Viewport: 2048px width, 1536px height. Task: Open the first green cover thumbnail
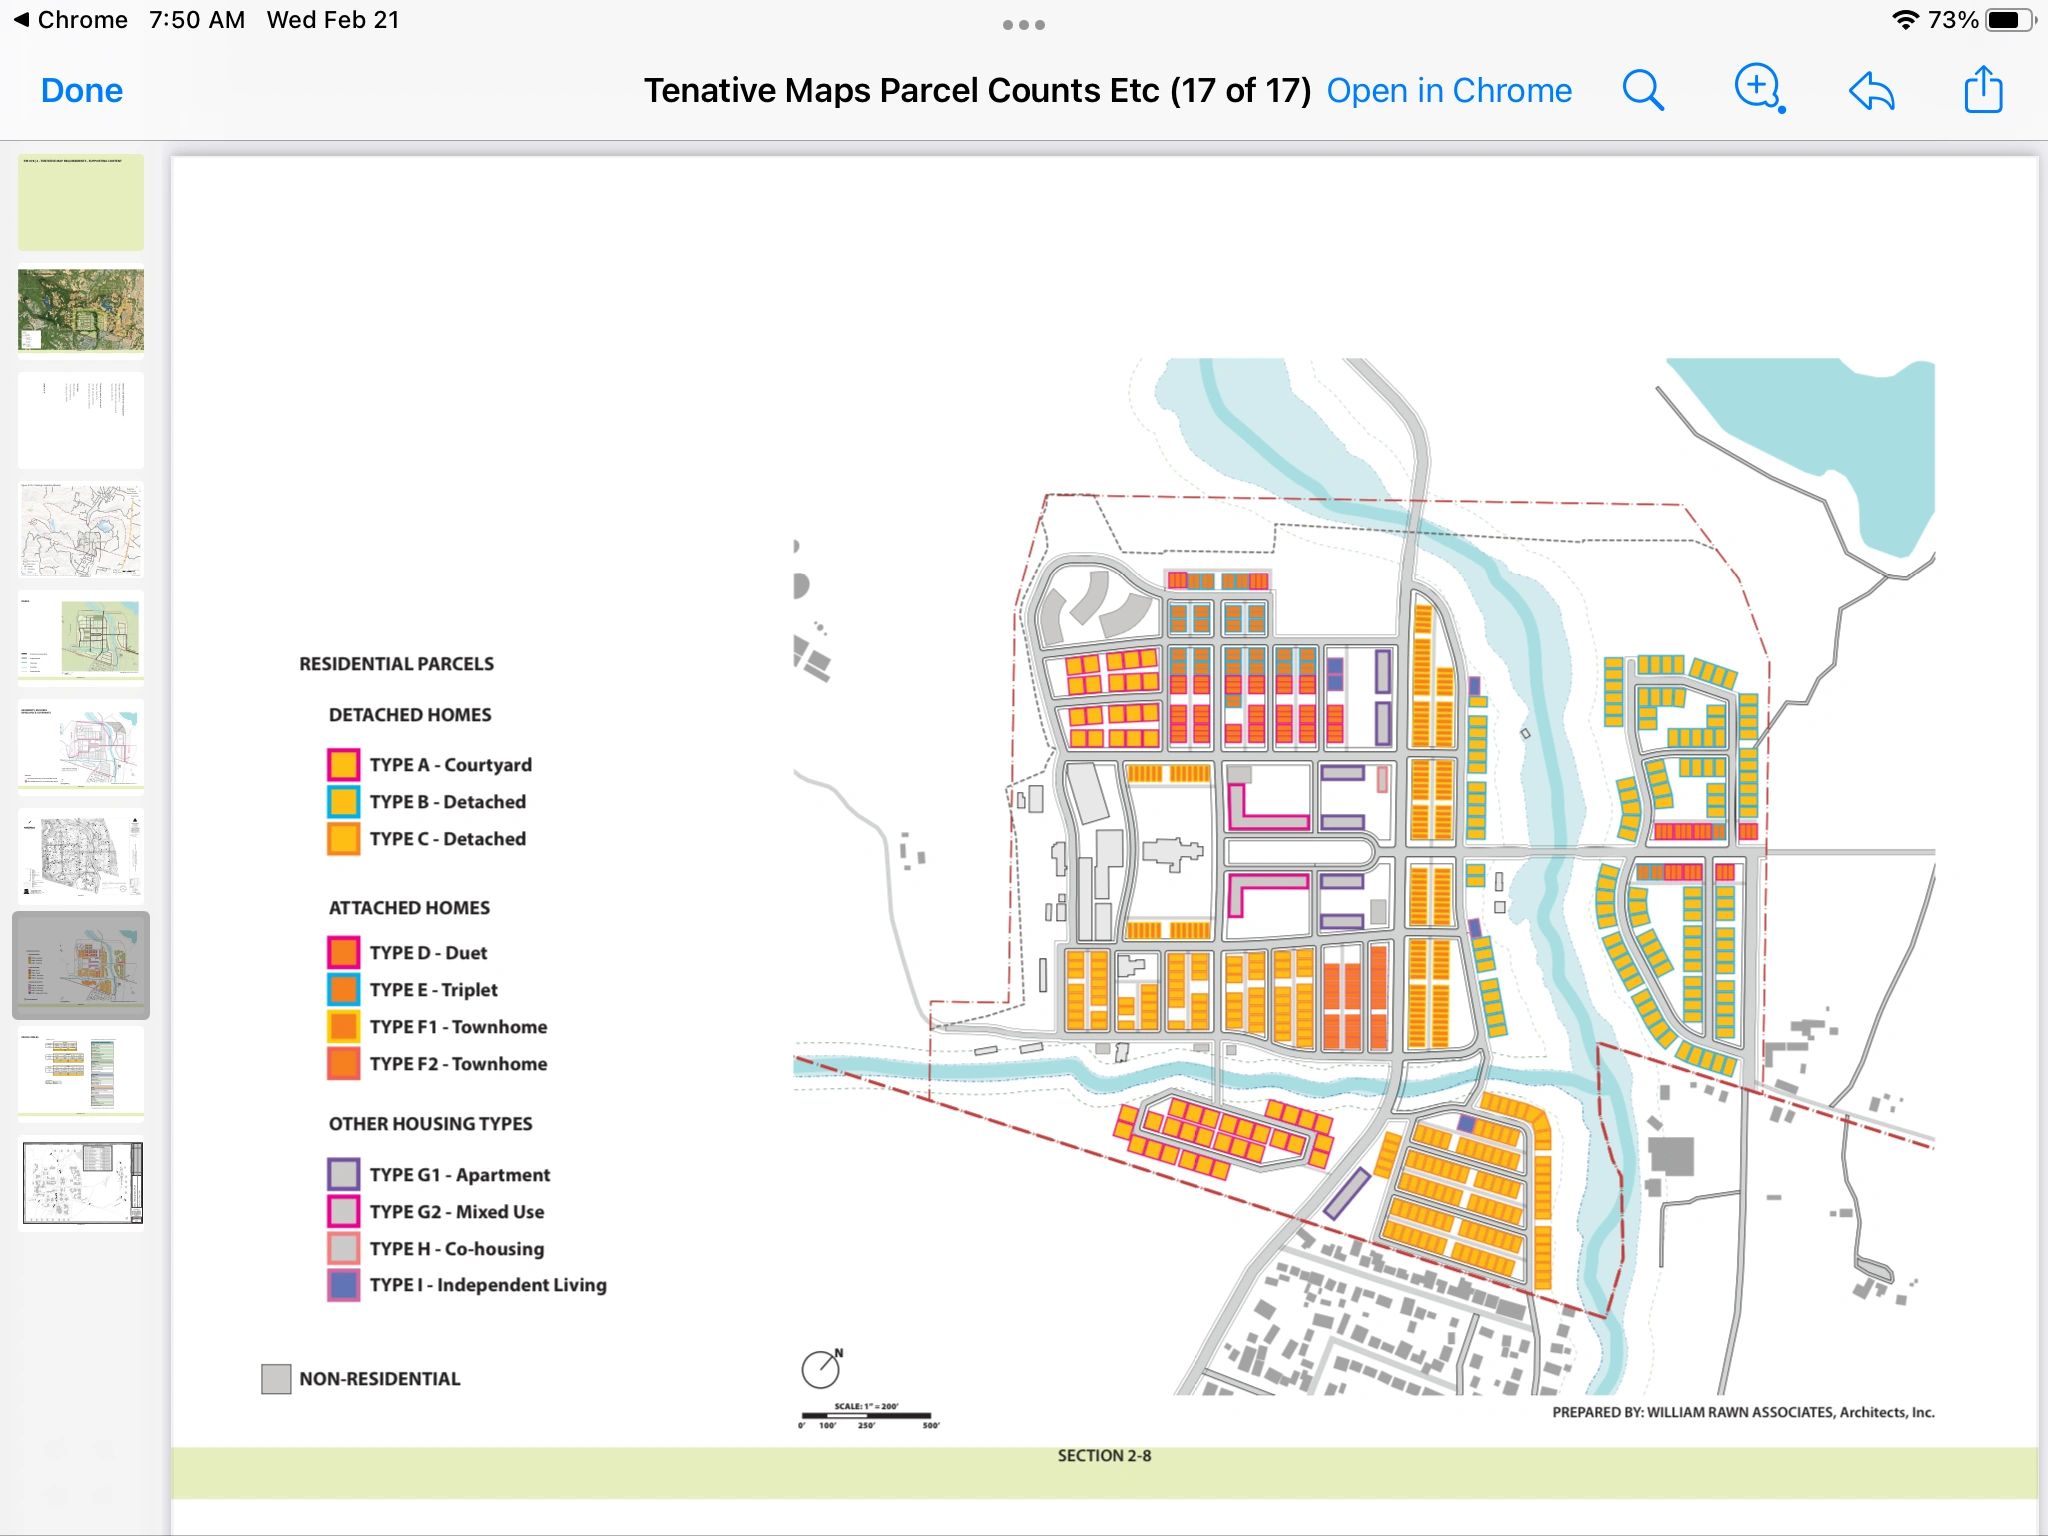81,201
